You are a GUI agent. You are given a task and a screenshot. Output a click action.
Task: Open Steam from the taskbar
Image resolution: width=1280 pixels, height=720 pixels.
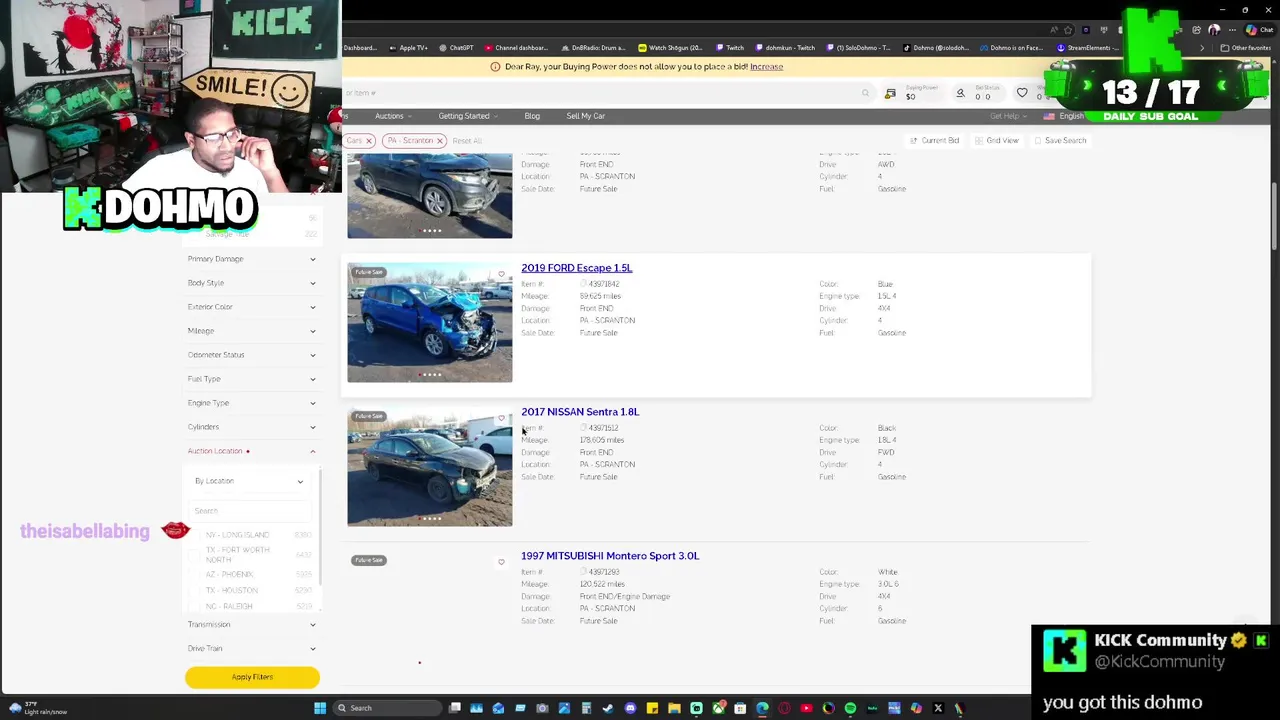pos(608,708)
